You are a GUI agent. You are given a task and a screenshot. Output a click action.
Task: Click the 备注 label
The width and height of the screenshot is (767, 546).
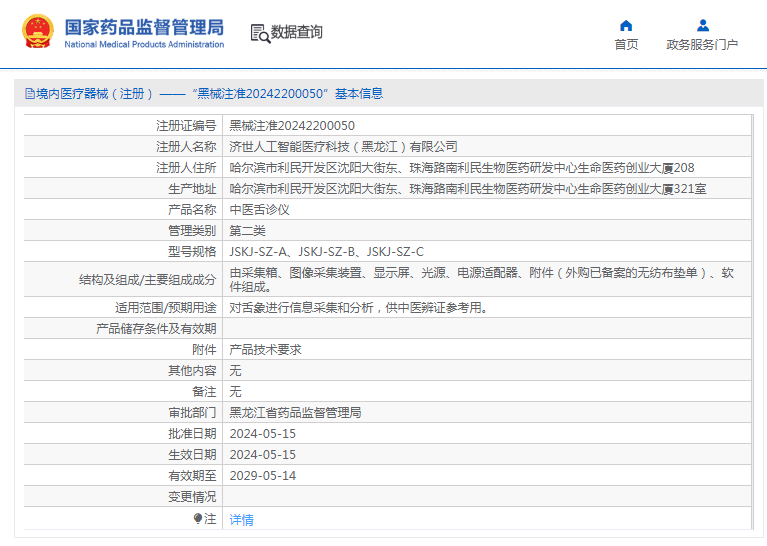(204, 392)
